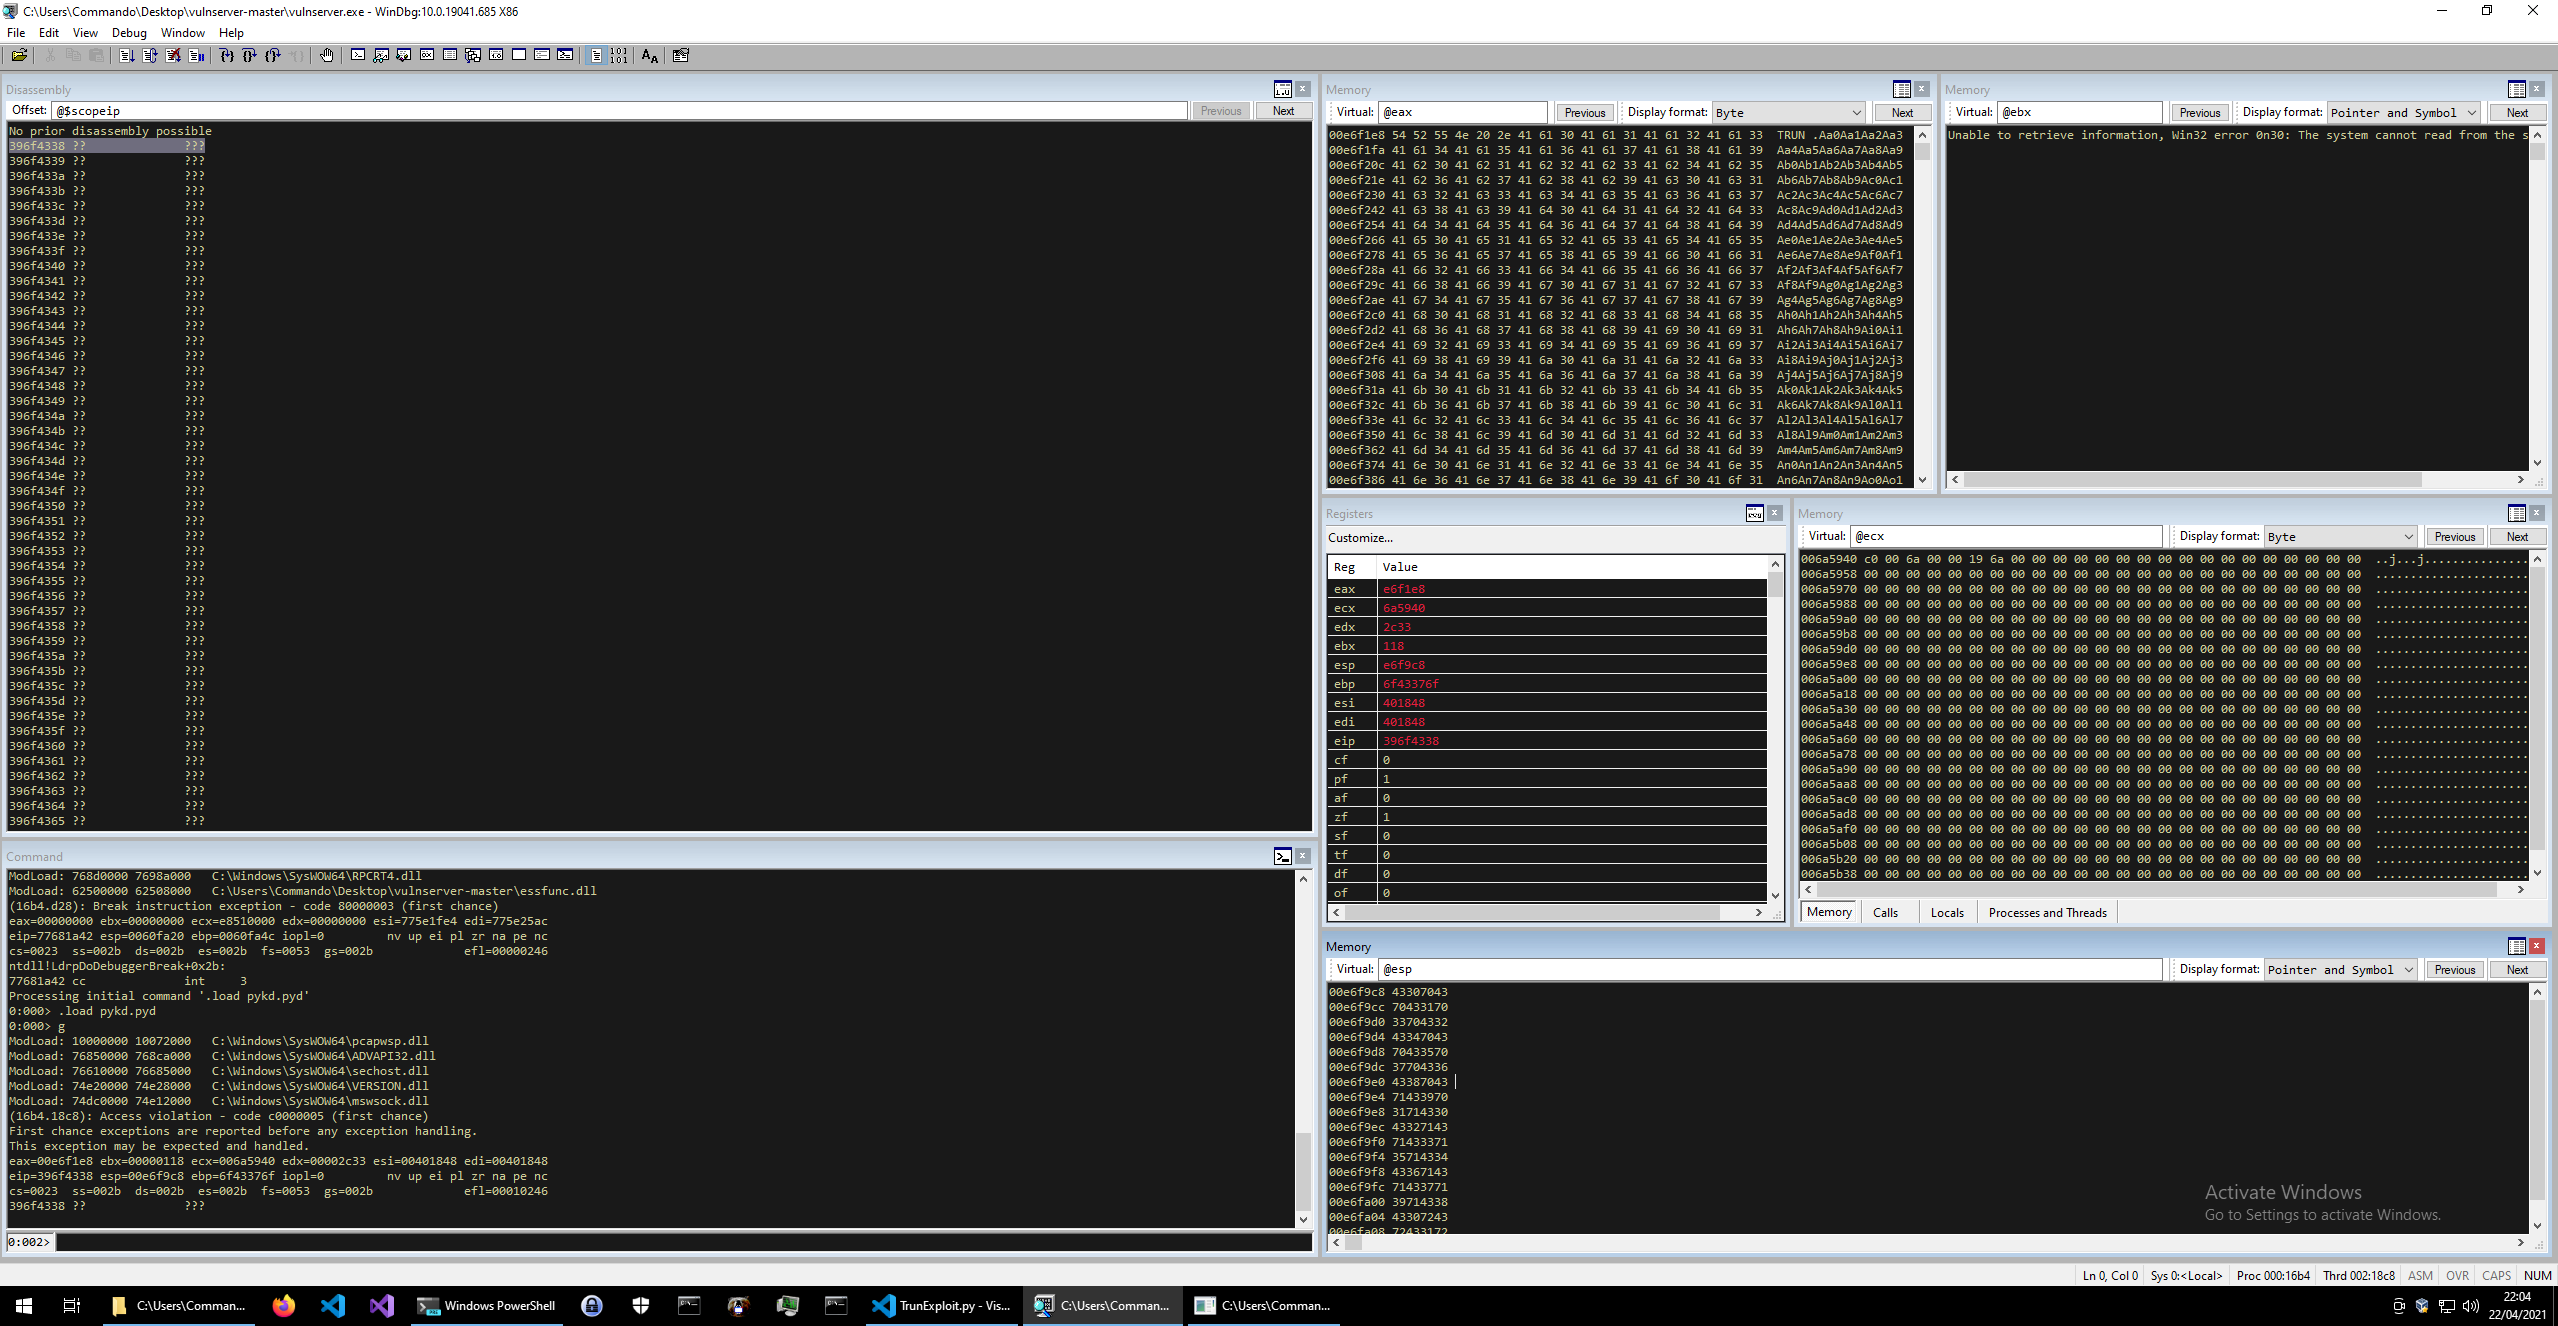Select the Memory tab under the @ecx panel
2558x1326 pixels.
[1829, 912]
